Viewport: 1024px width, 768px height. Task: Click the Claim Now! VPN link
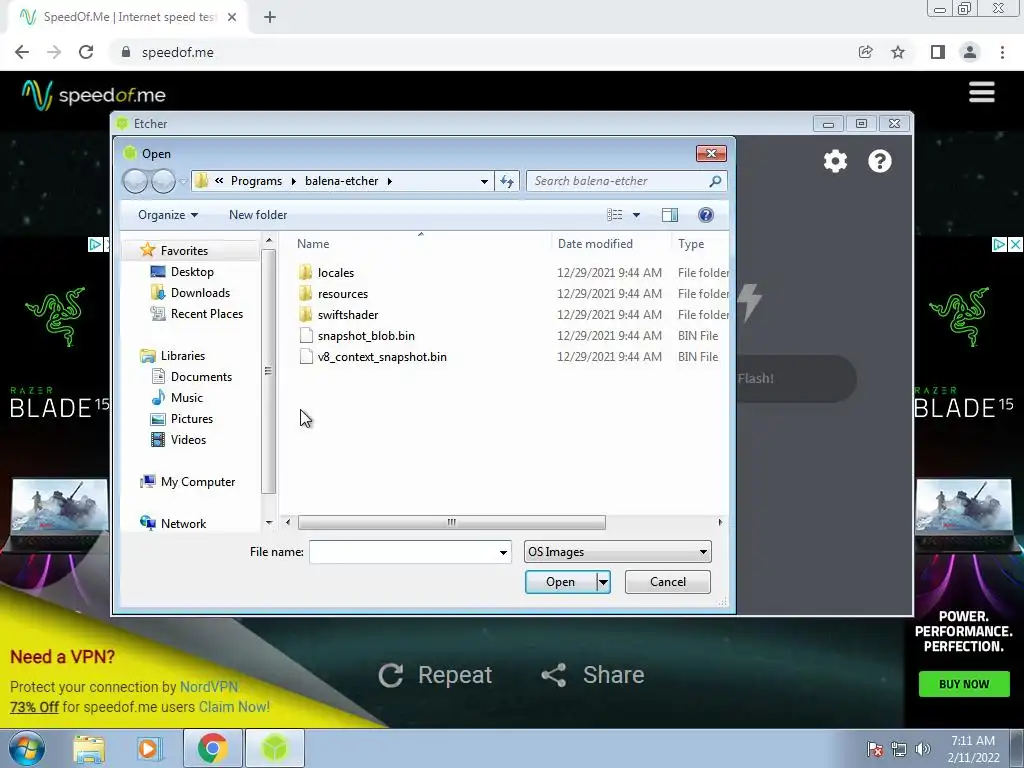click(234, 707)
